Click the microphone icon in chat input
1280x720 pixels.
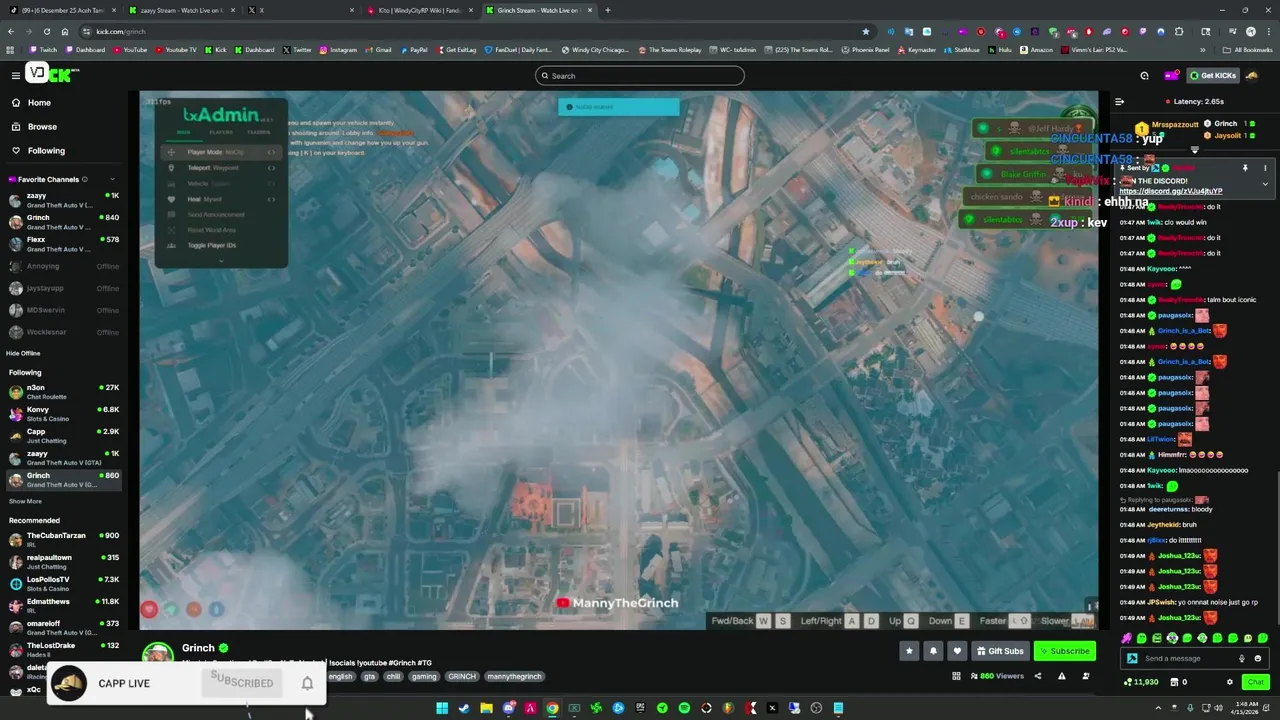point(1242,658)
